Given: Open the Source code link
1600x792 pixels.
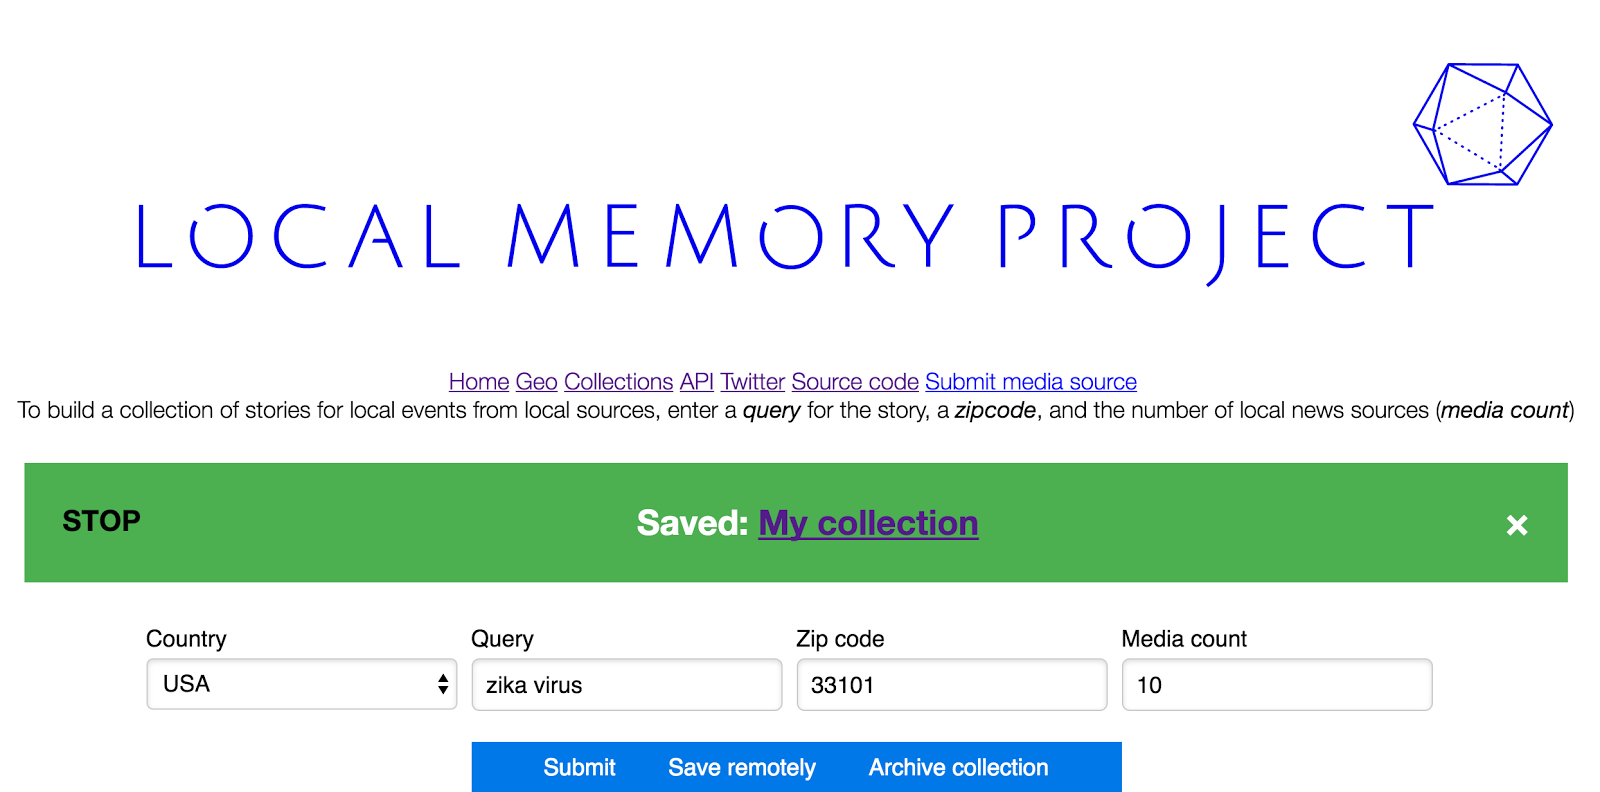Looking at the screenshot, I should (854, 381).
